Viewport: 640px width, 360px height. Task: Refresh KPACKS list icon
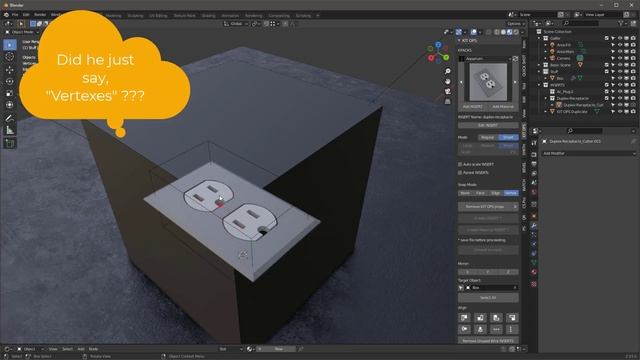click(516, 59)
